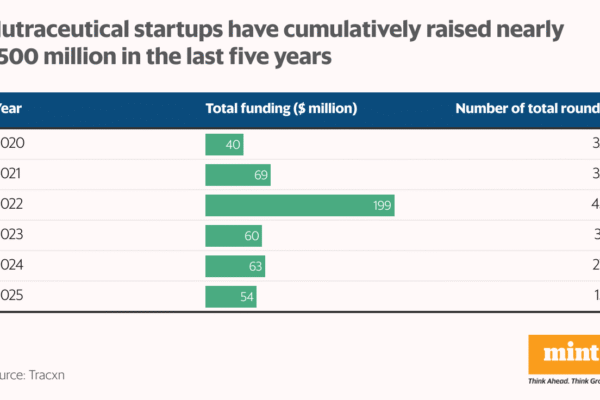Select the 2020 bar labeled 40
This screenshot has height=400, width=600.
pyautogui.click(x=224, y=145)
